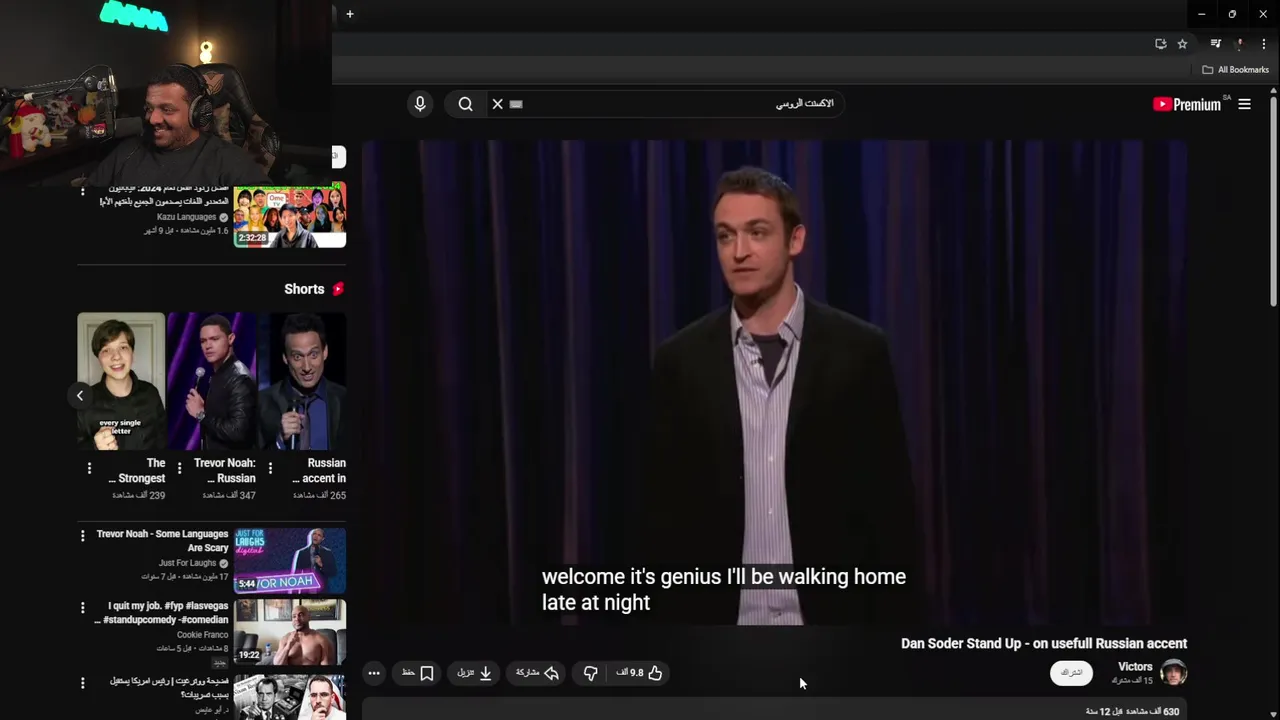Viewport: 1280px width, 720px height.
Task: Open the Victors channel avatar
Action: pyautogui.click(x=1173, y=672)
